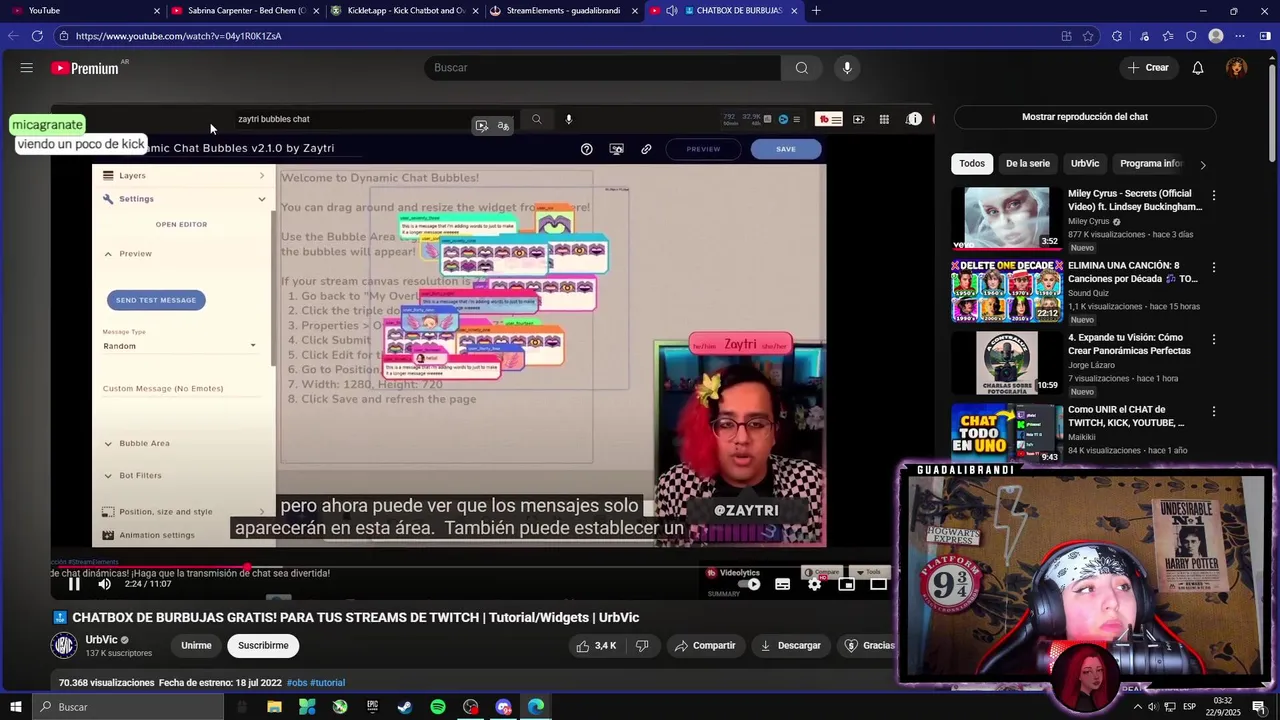
Task: Toggle the subtitles button in player
Action: pos(783,585)
